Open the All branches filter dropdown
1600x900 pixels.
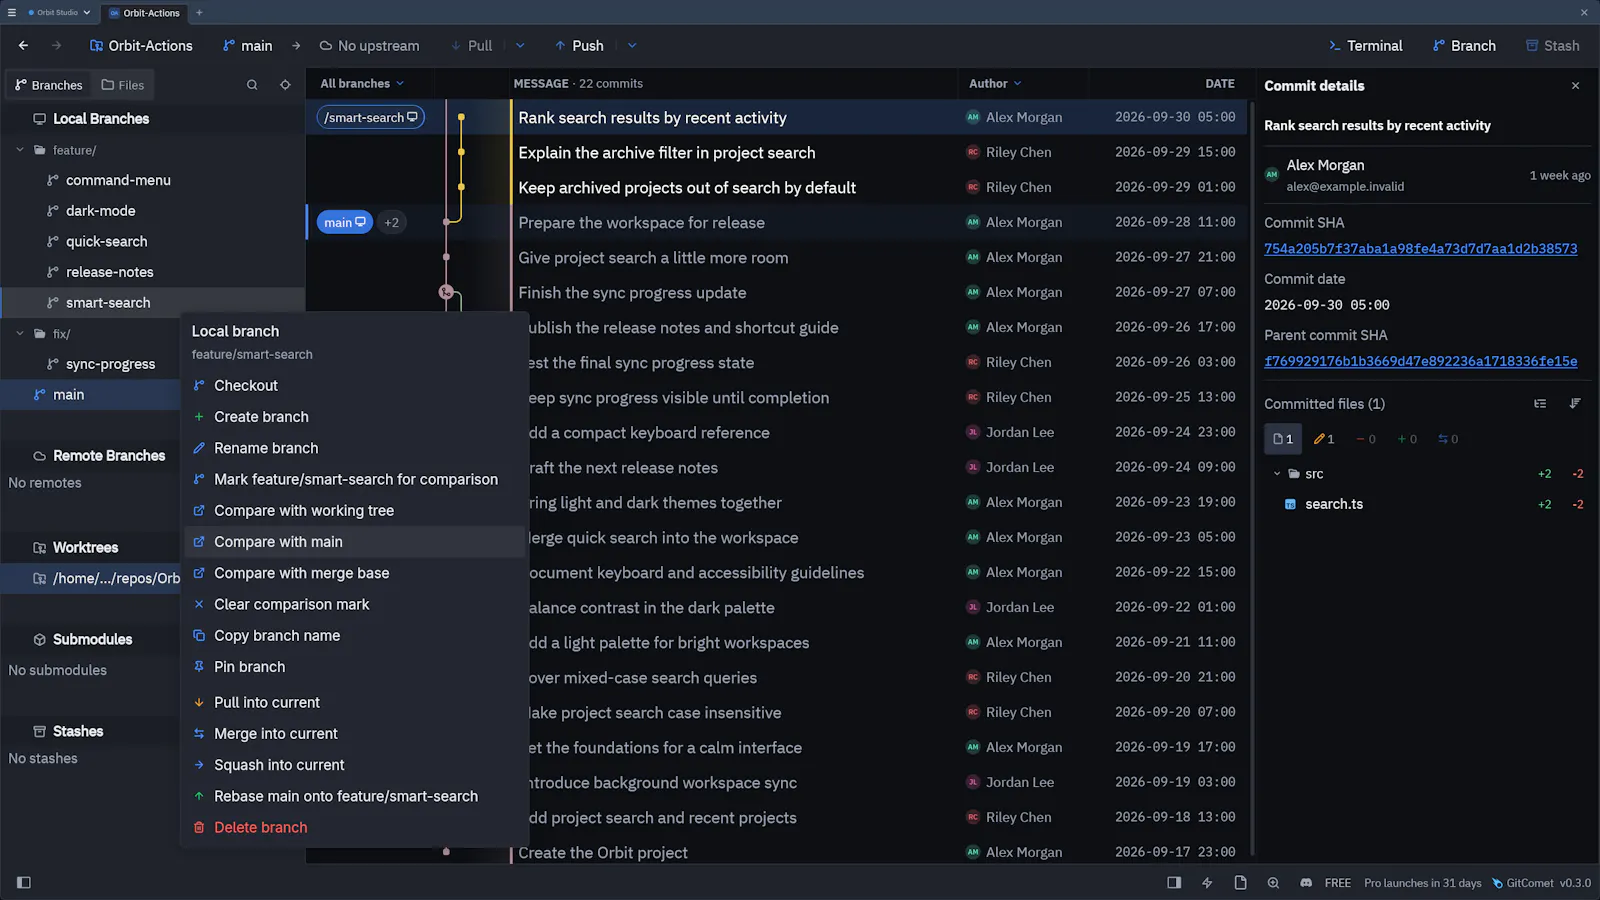pyautogui.click(x=362, y=84)
